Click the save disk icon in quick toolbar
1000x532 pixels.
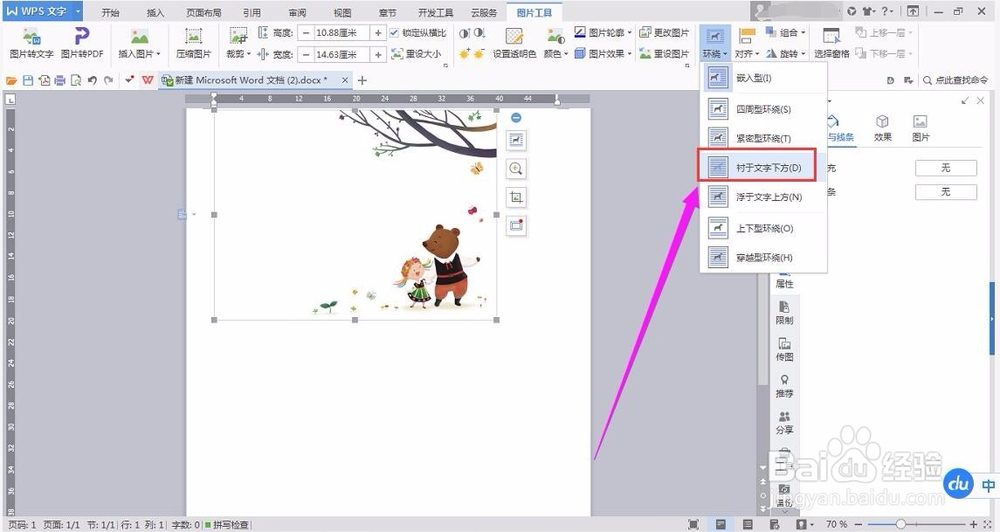pyautogui.click(x=27, y=80)
